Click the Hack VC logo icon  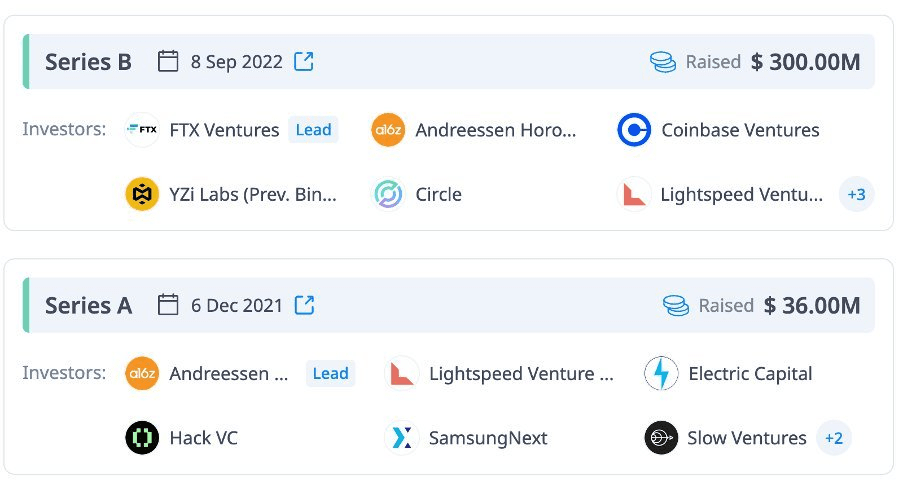click(x=142, y=438)
